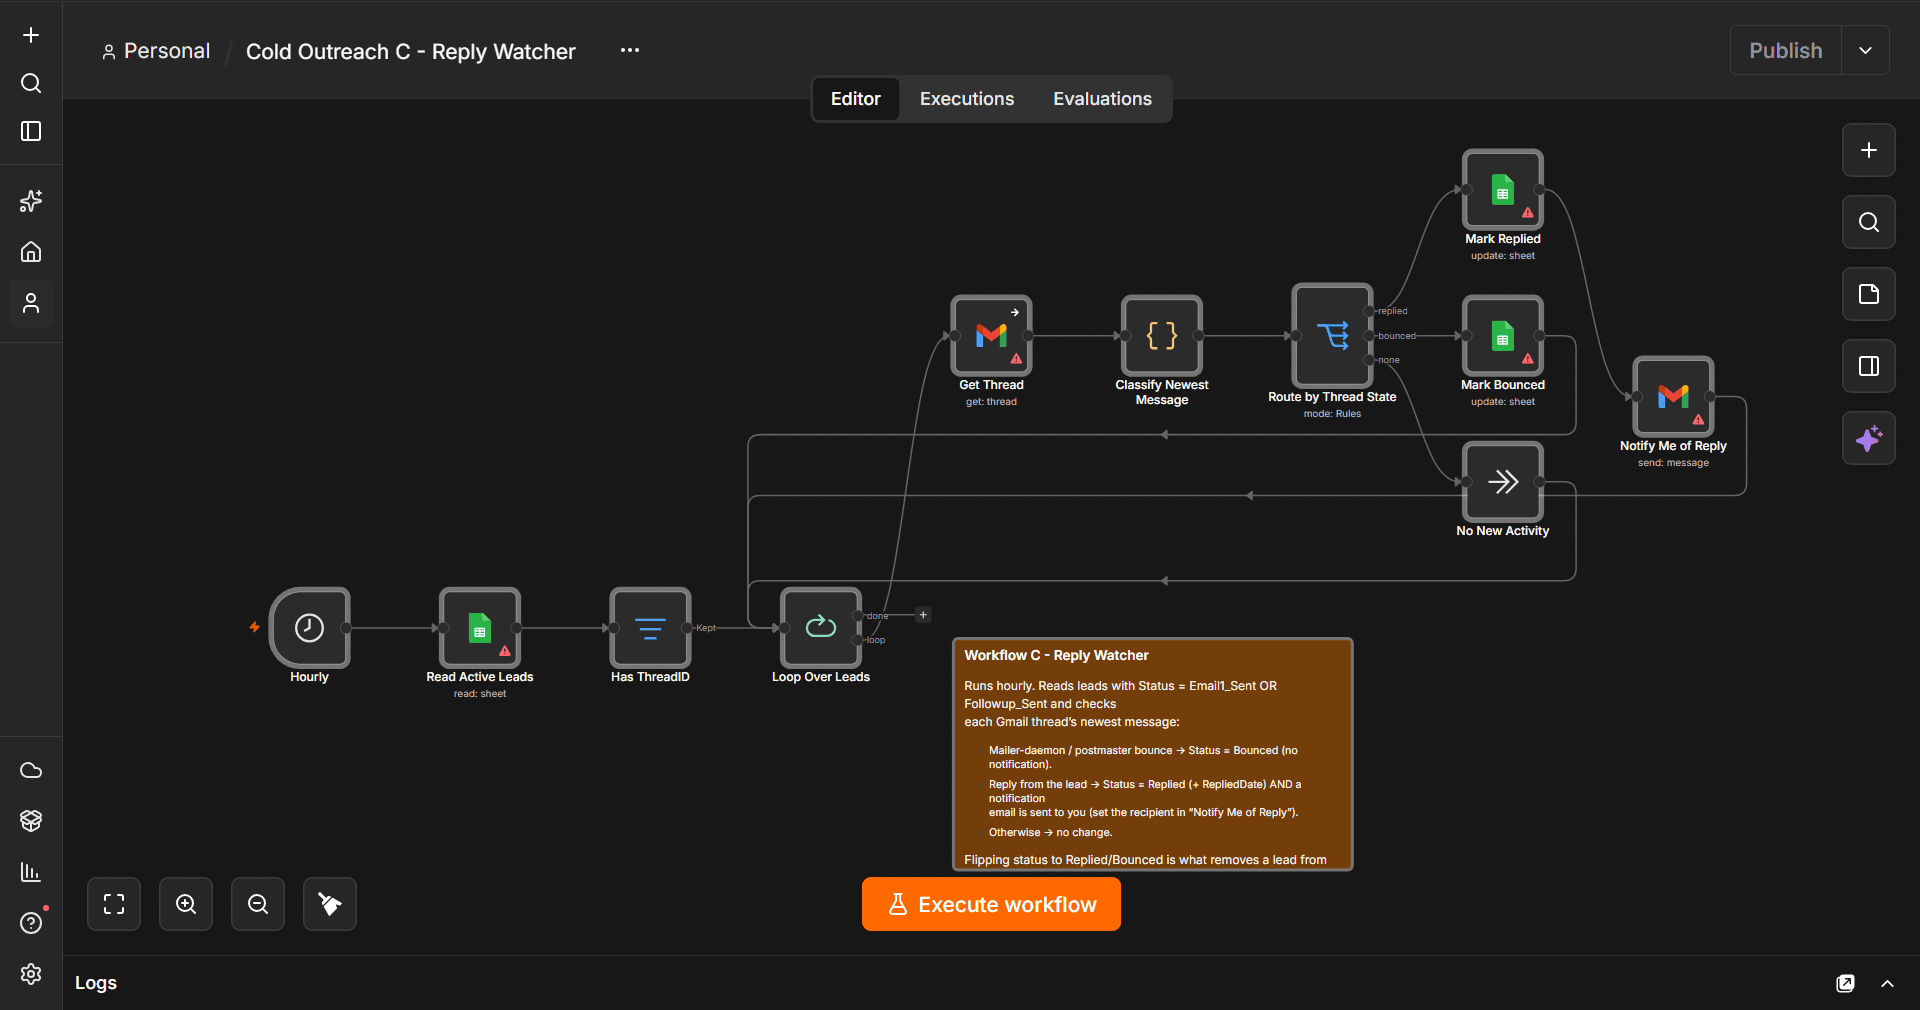Open the Personal breadcrumb link

click(156, 51)
